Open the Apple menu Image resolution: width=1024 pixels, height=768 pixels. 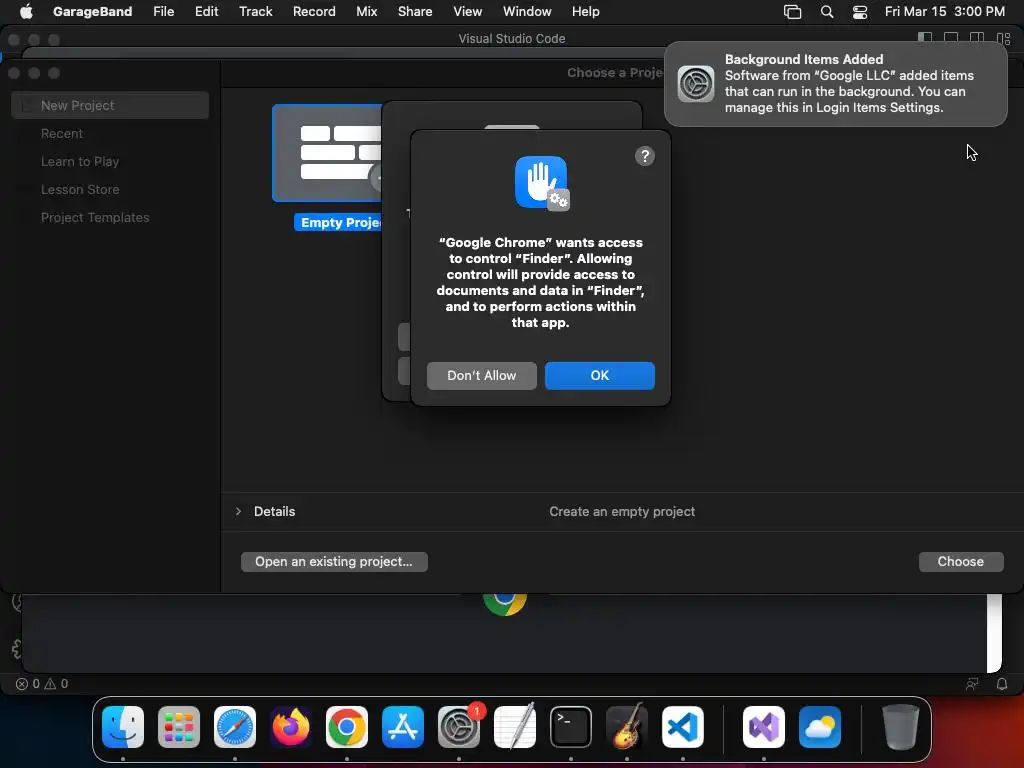click(26, 11)
